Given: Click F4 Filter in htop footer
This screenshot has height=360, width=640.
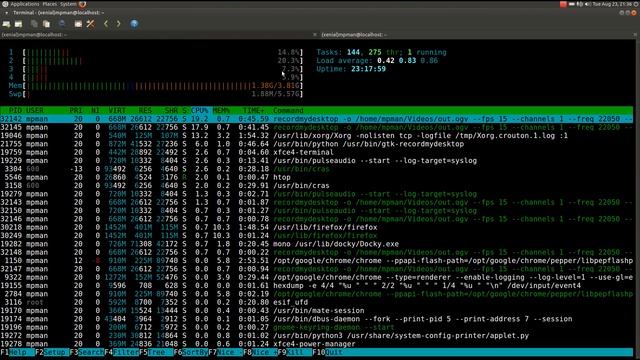Looking at the screenshot, I should (x=122, y=352).
